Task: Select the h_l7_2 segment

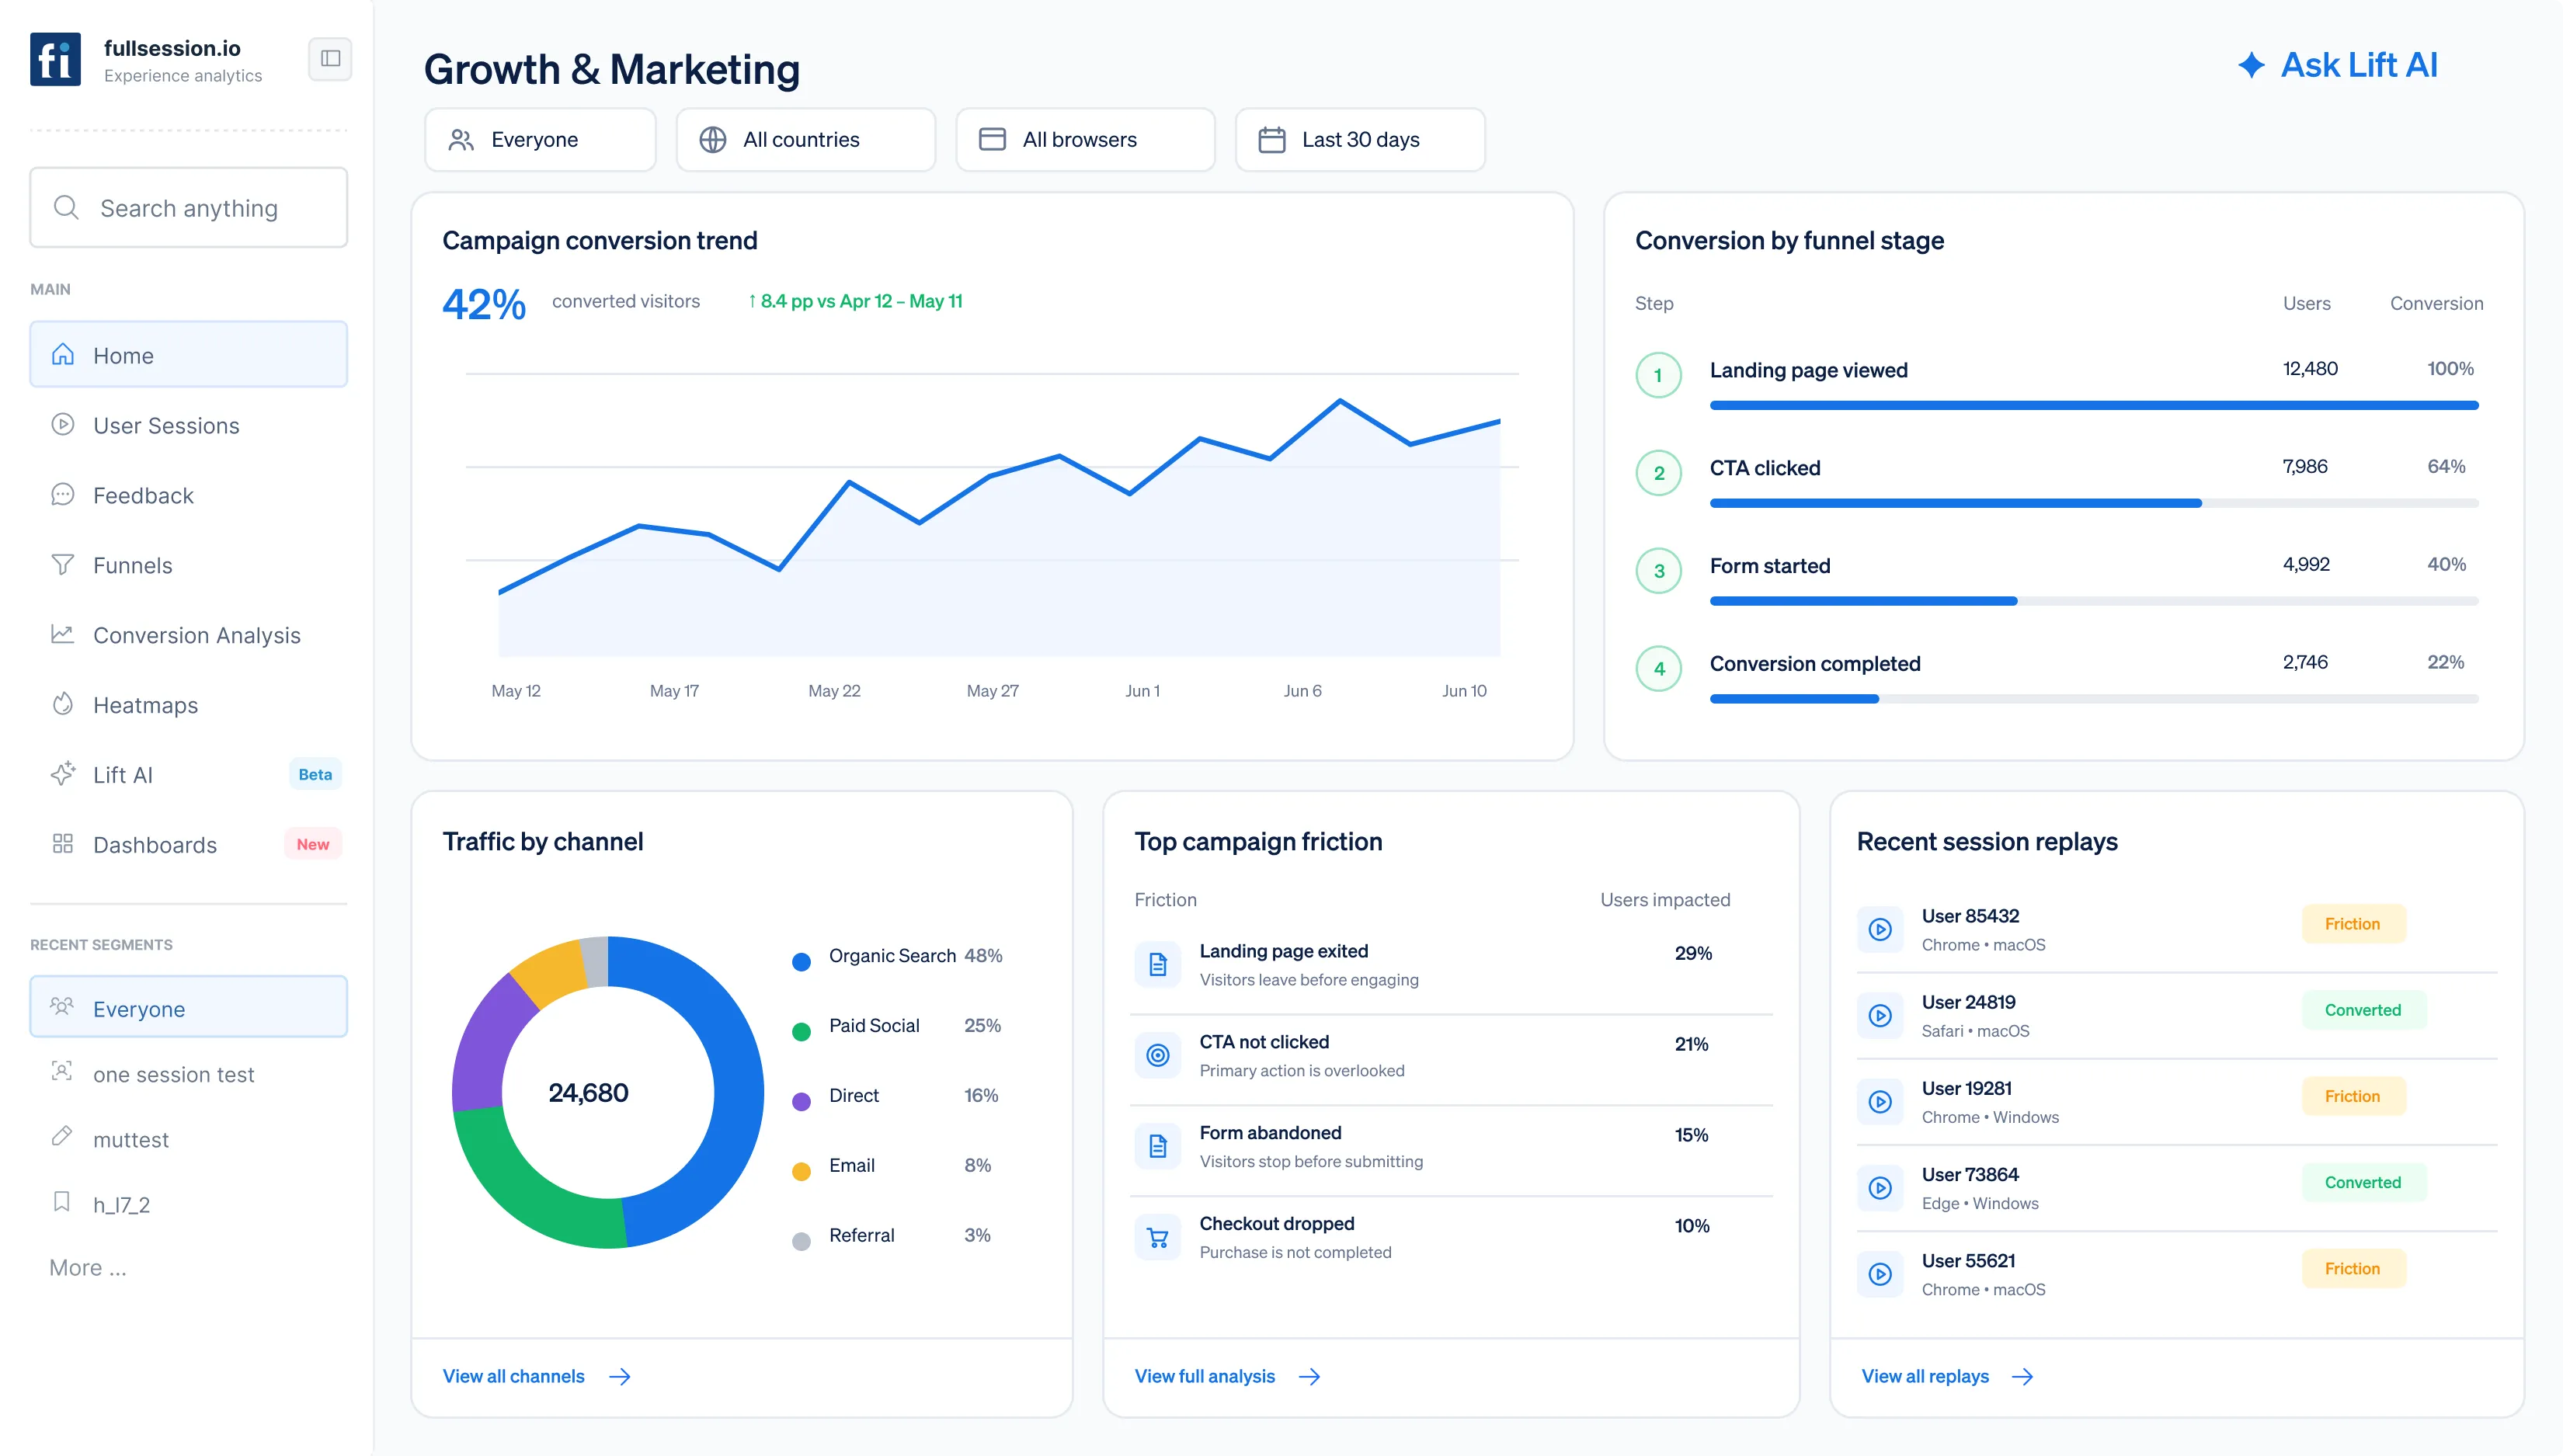Action: [x=189, y=1204]
